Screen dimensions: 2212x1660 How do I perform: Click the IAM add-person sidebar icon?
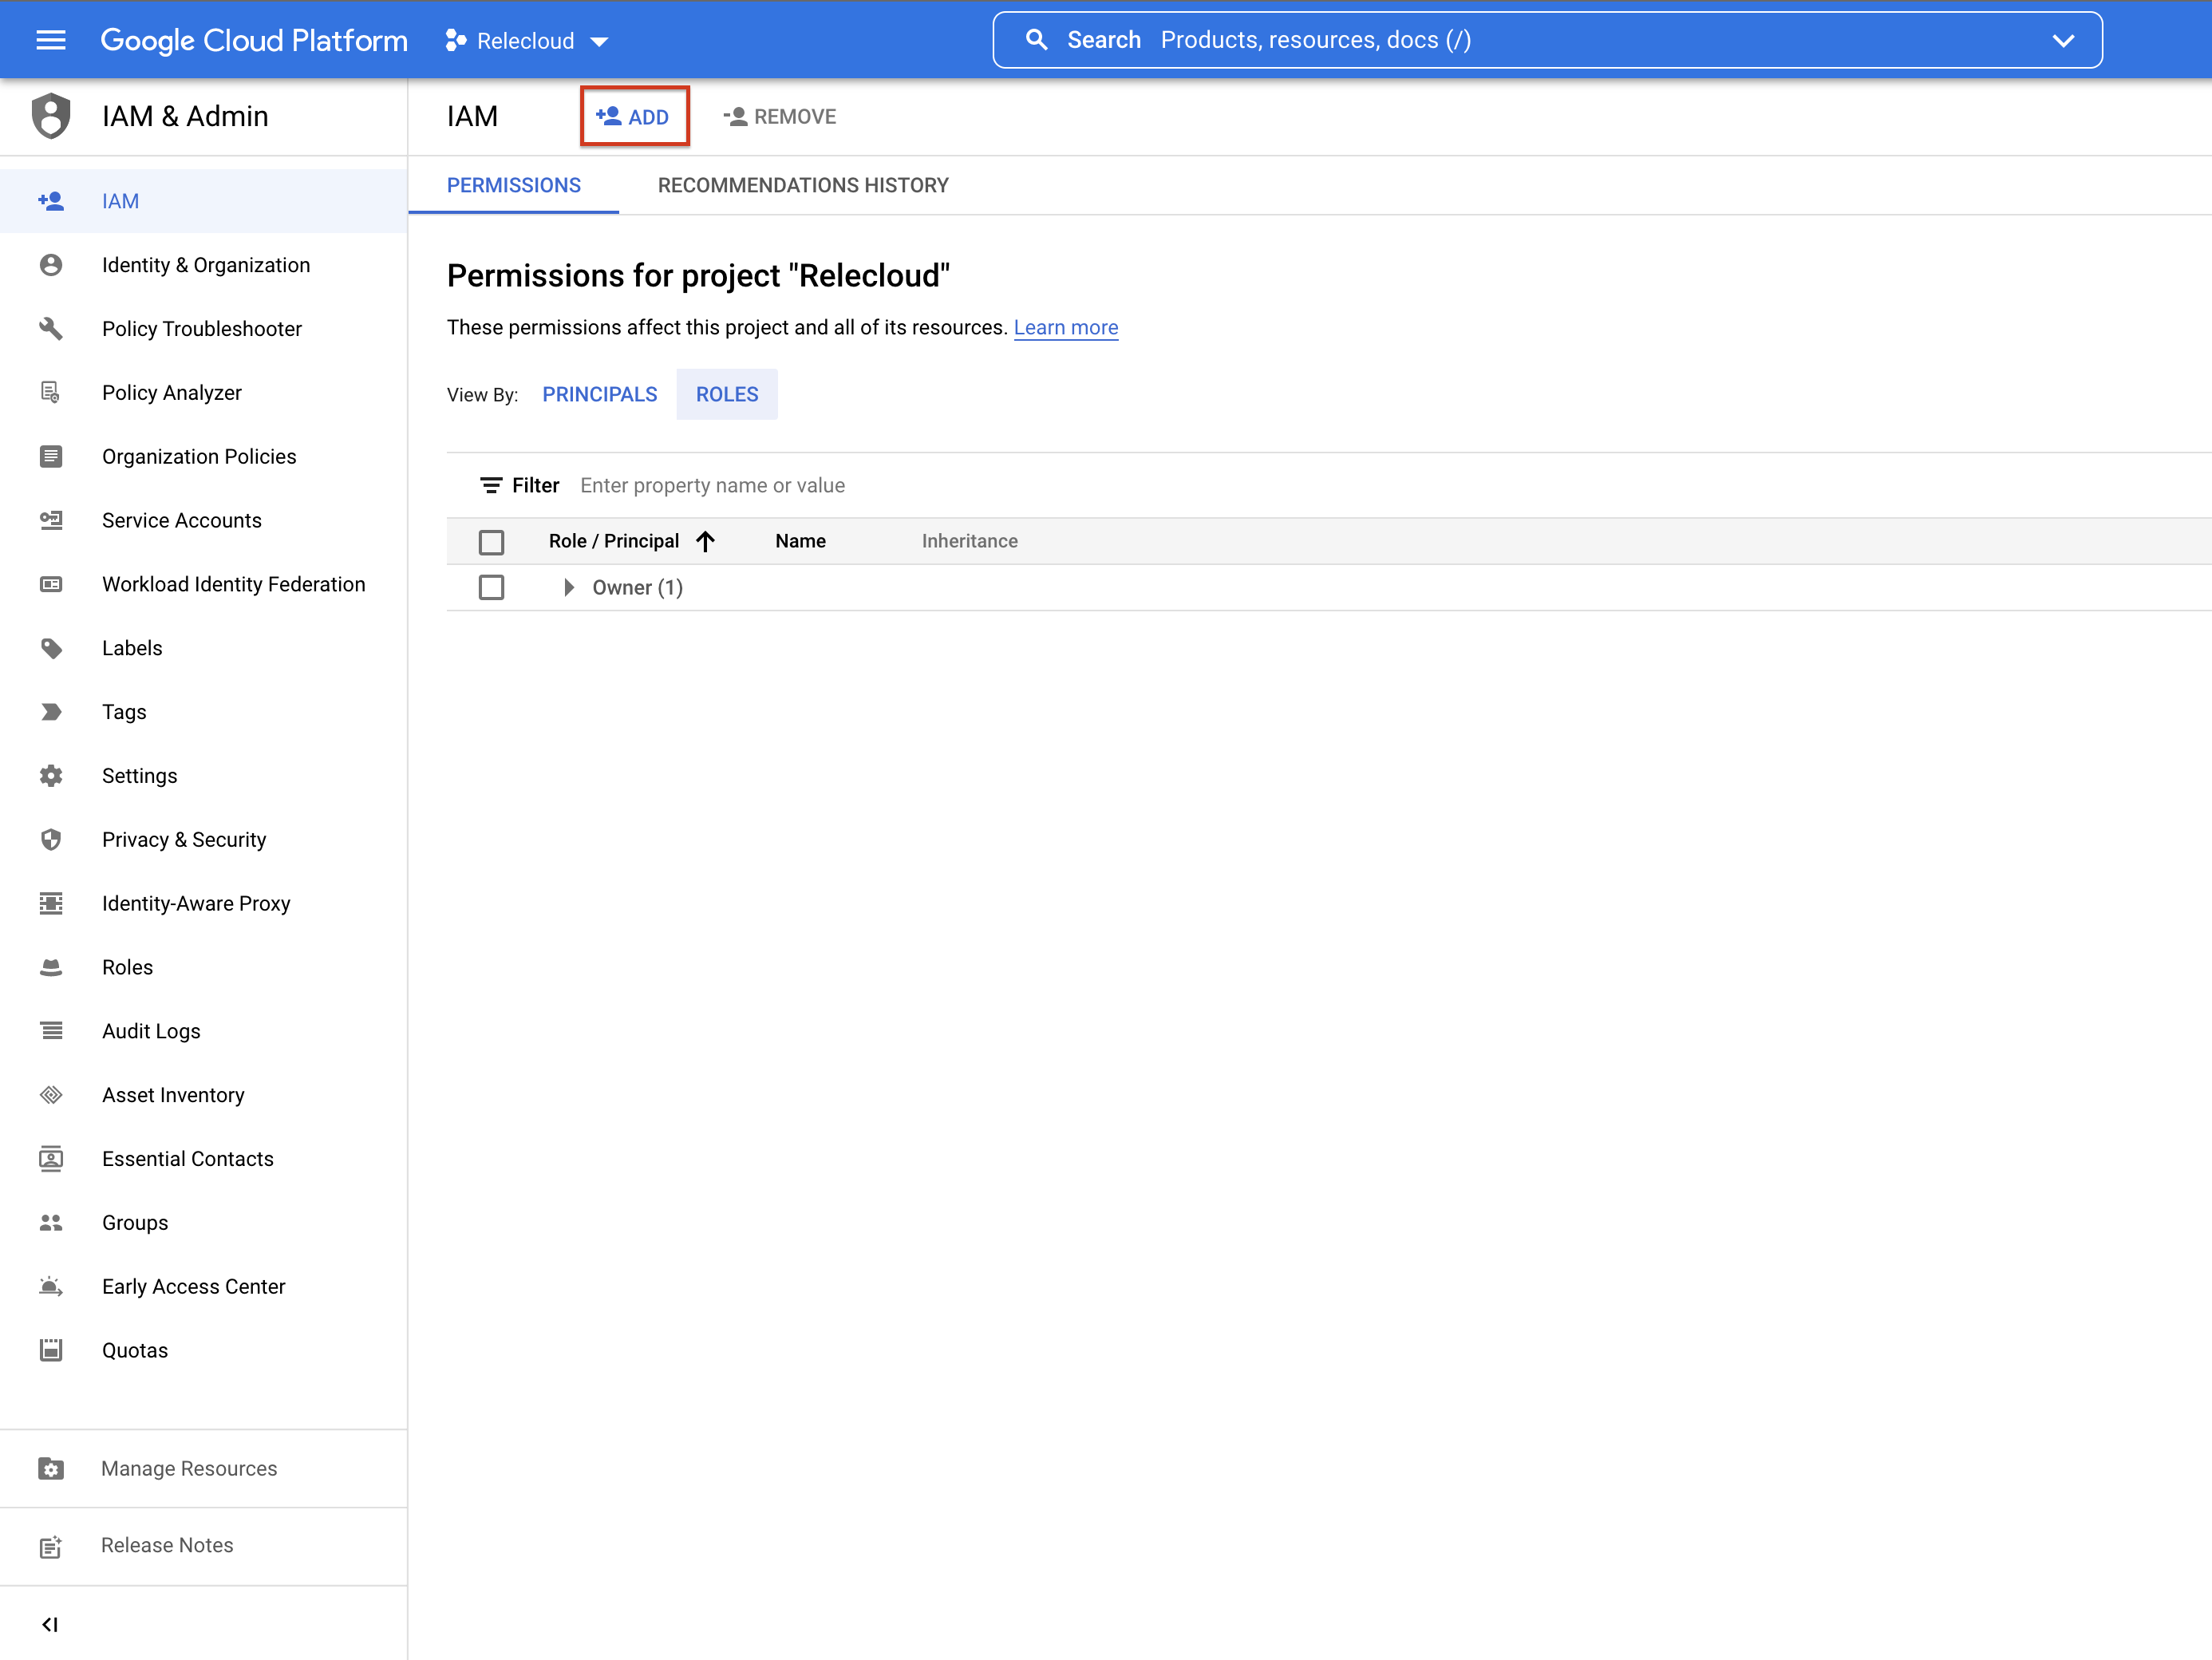click(x=51, y=201)
